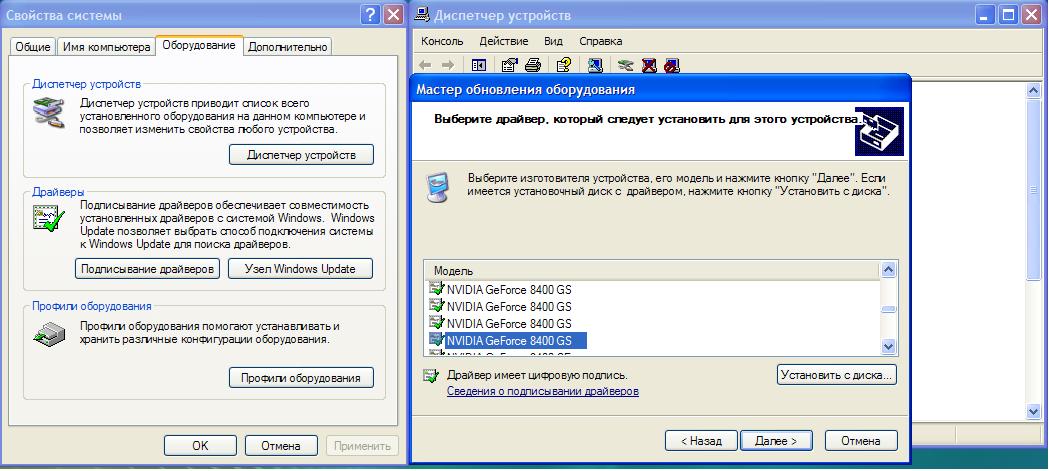Click the Подписывание драйверов button
1049x471 pixels.
147,269
